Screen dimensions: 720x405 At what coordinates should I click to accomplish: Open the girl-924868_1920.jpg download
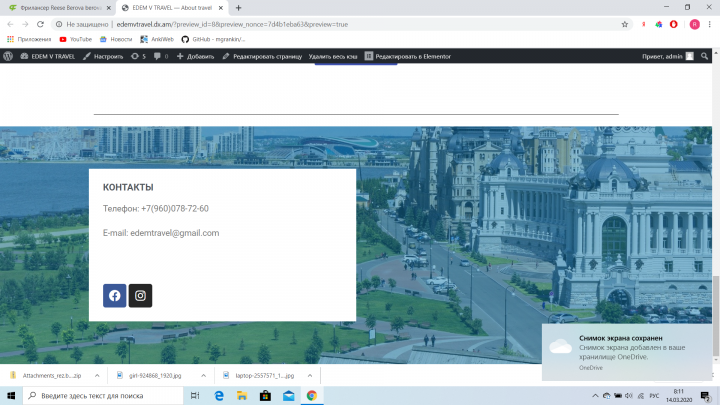[x=150, y=376]
